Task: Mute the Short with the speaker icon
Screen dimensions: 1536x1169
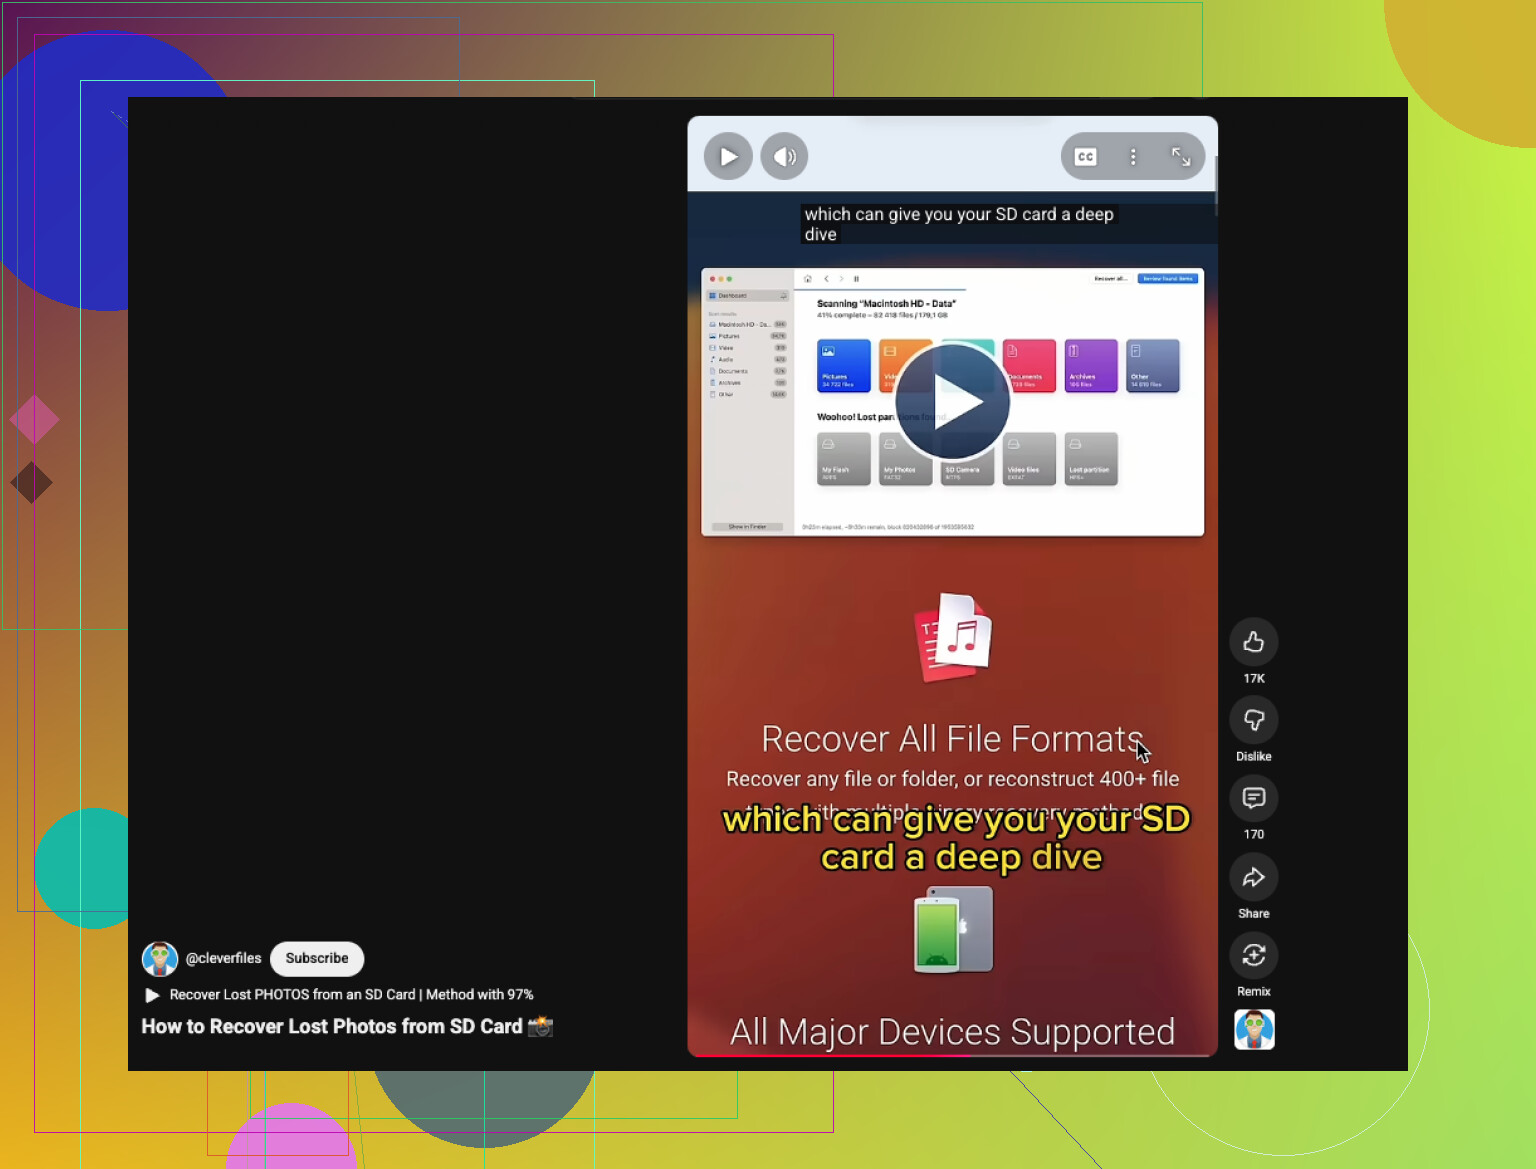Action: tap(784, 156)
